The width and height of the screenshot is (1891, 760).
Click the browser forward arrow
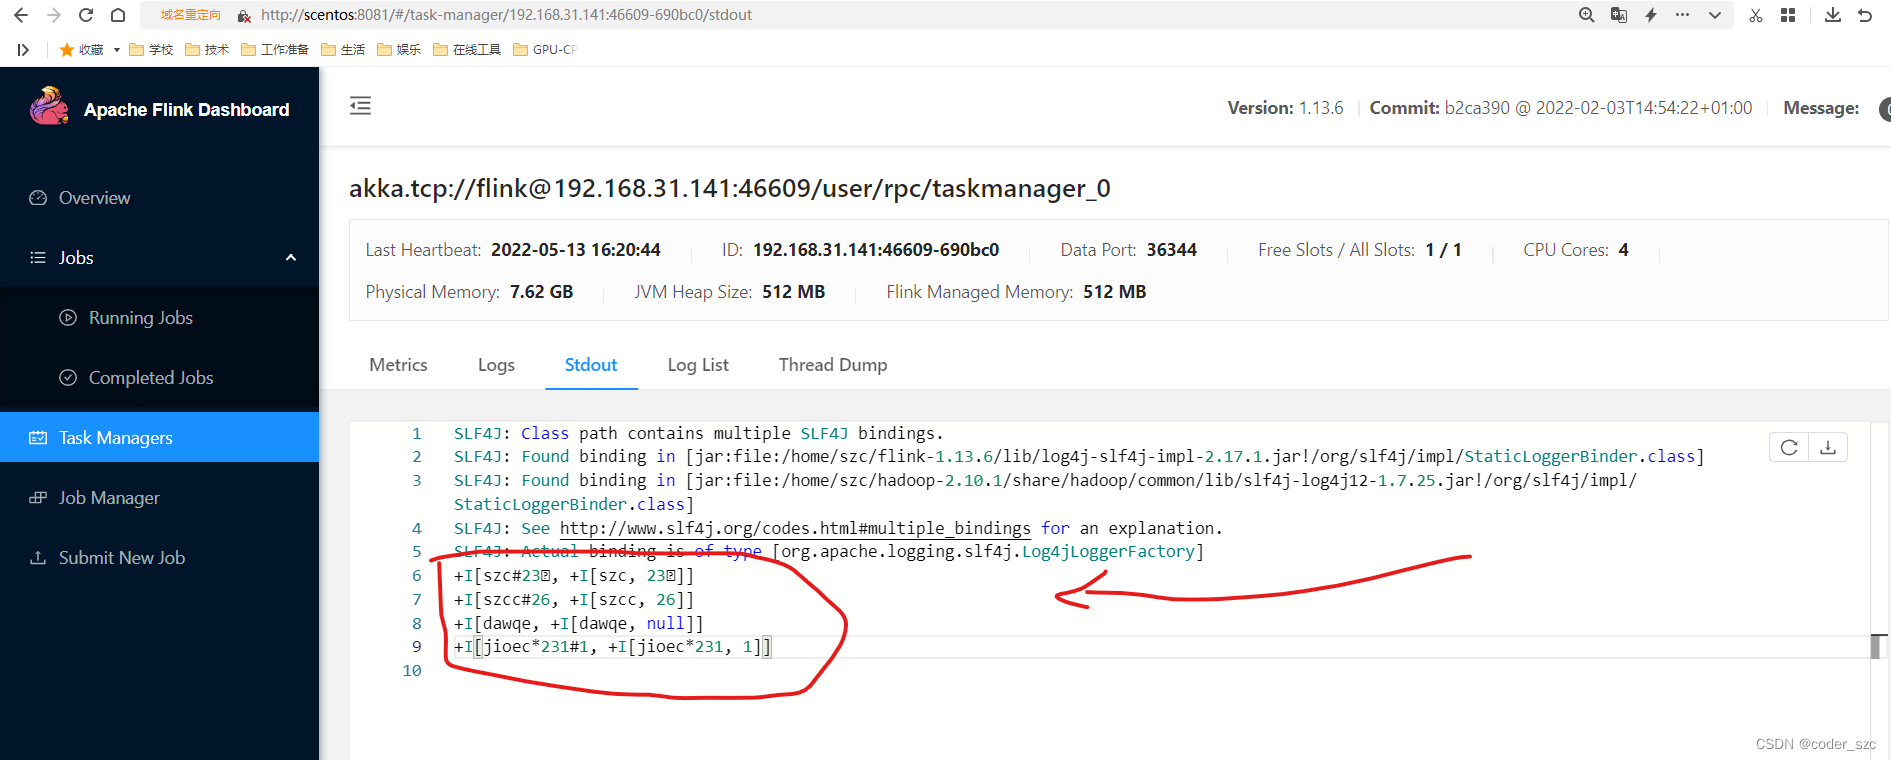pos(54,15)
